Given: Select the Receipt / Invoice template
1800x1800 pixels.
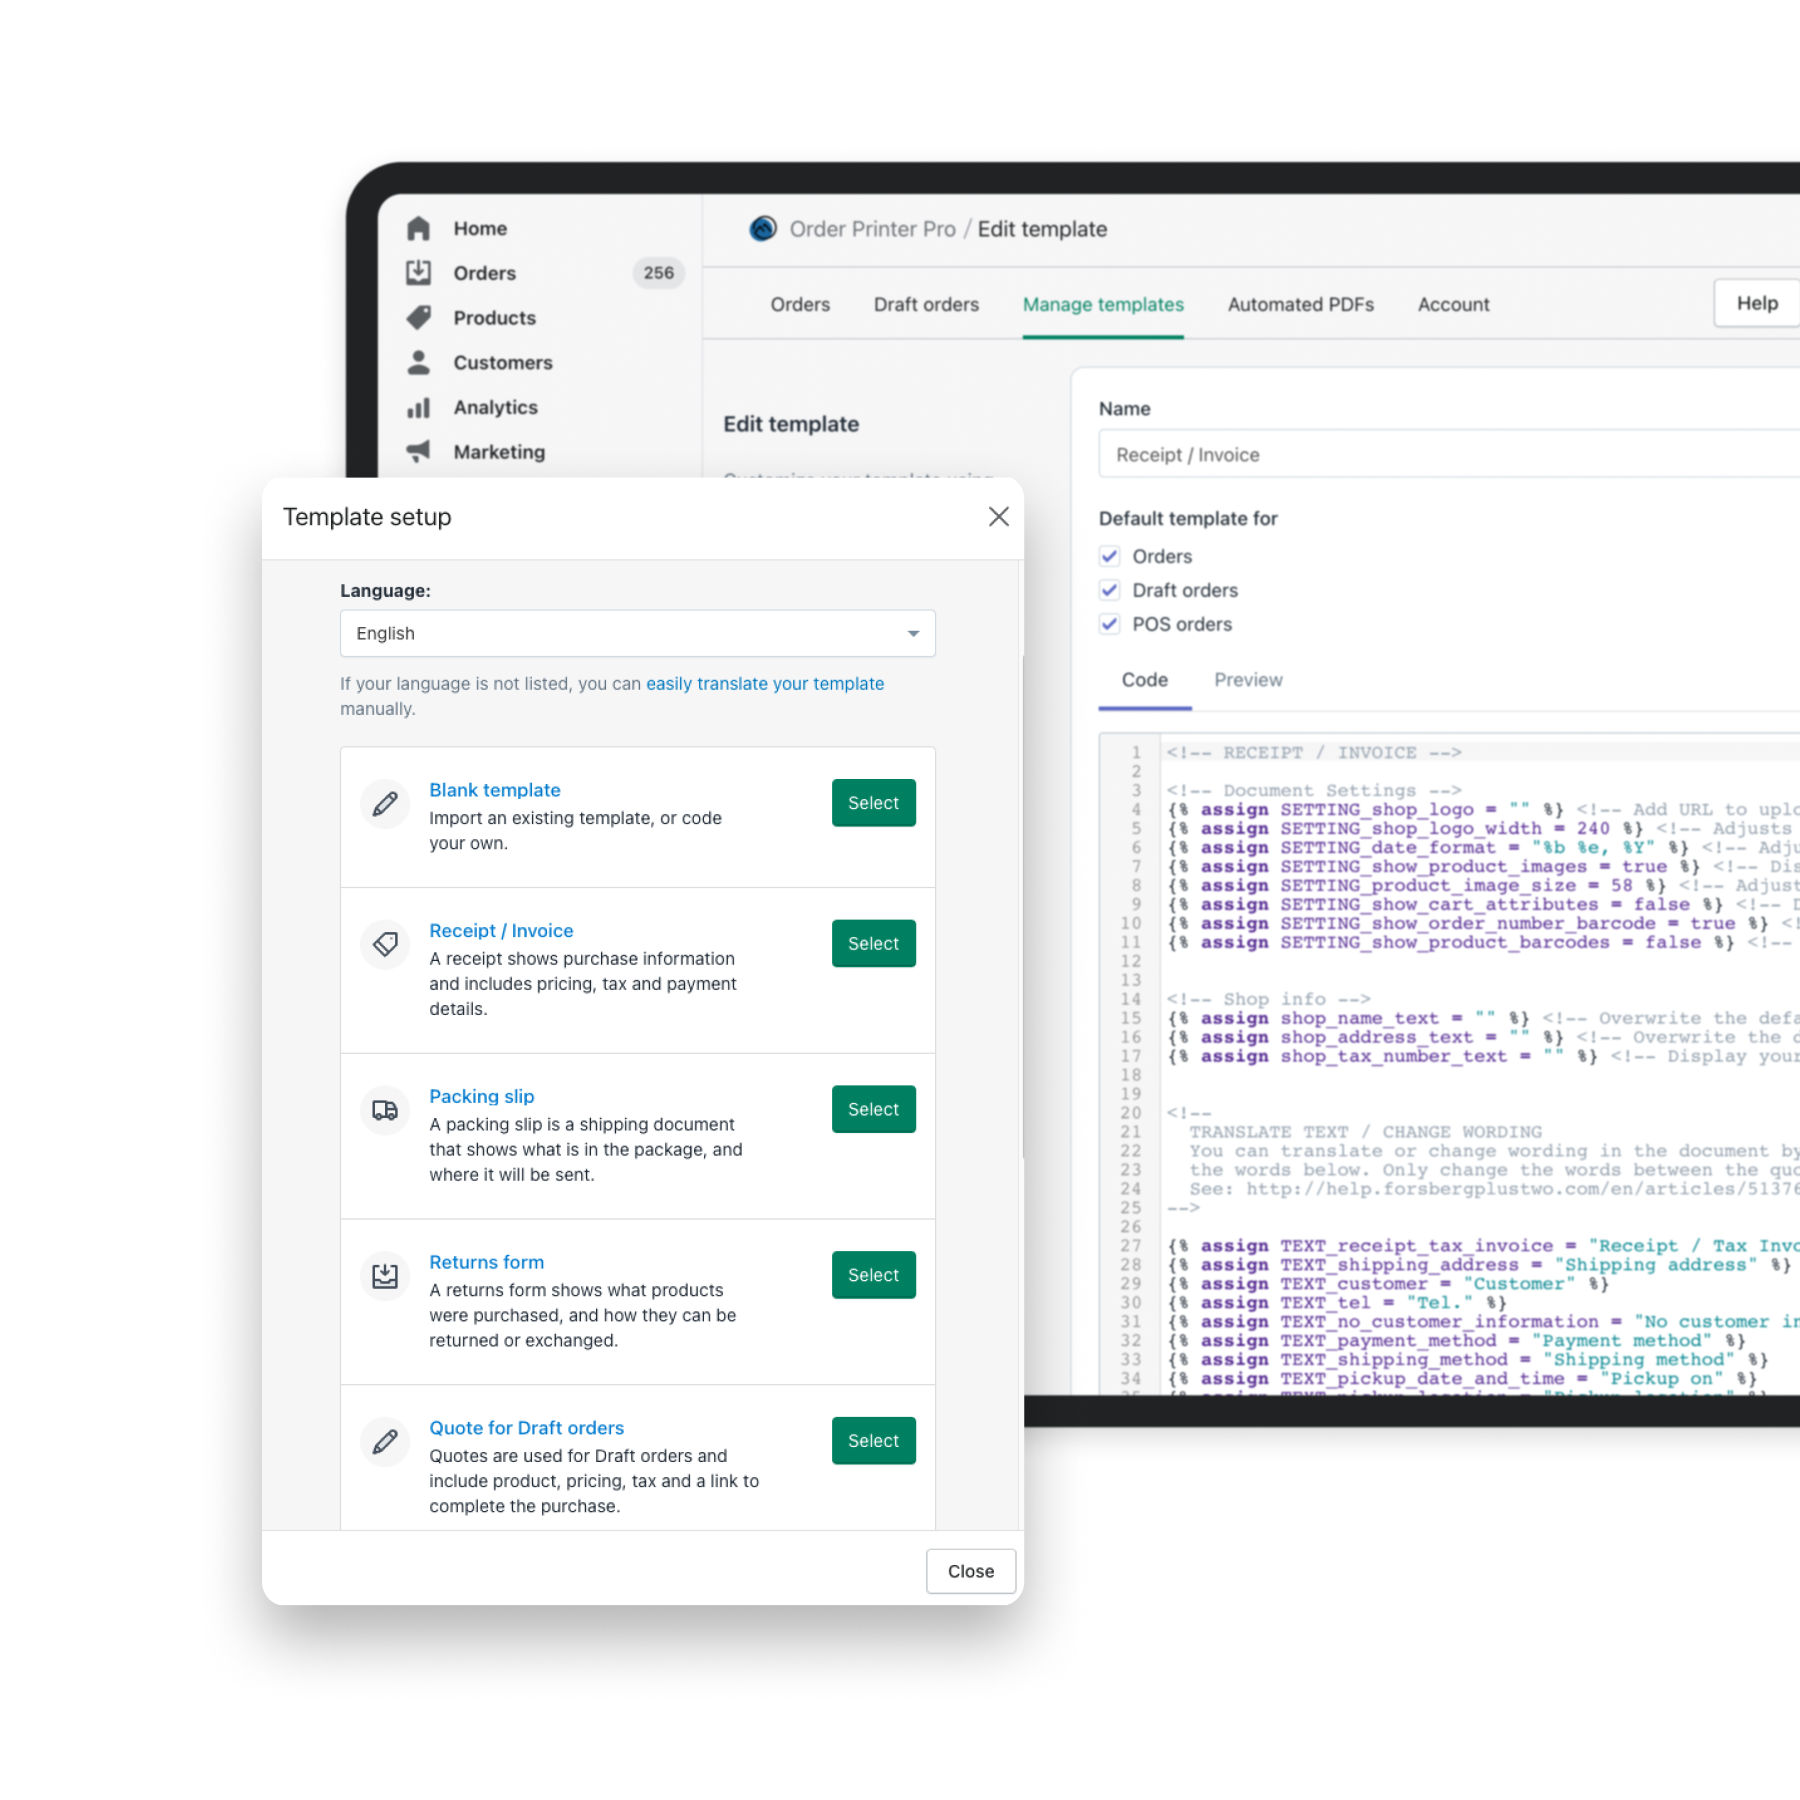Looking at the screenshot, I should click(x=873, y=943).
